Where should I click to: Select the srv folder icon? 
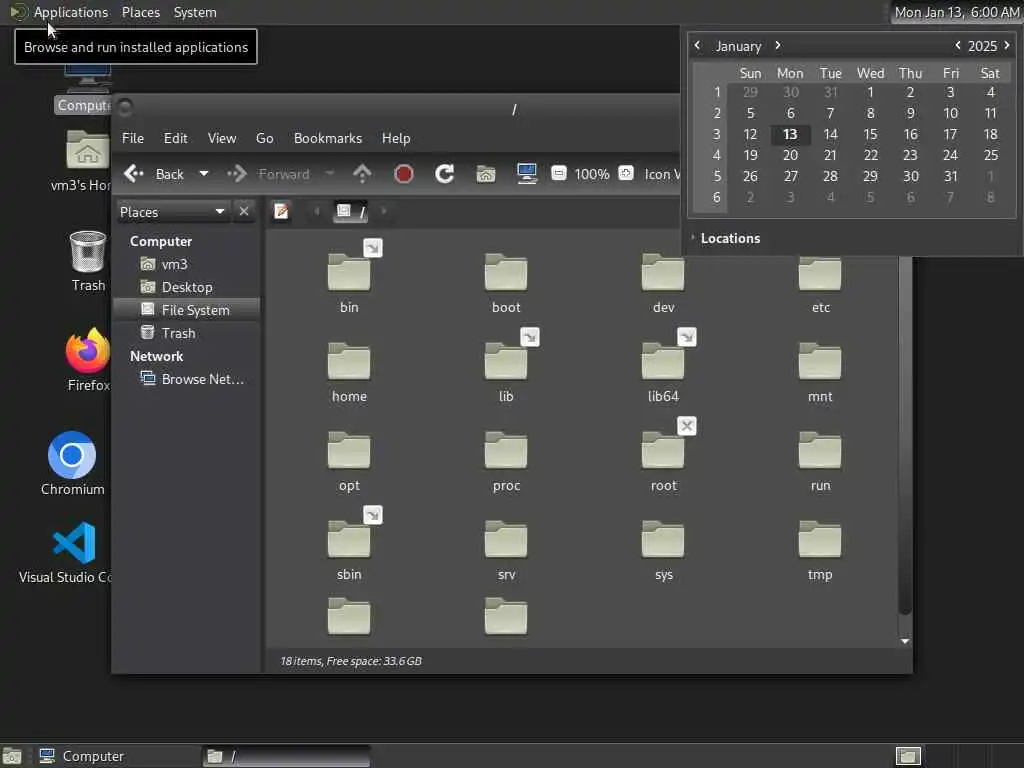point(506,539)
